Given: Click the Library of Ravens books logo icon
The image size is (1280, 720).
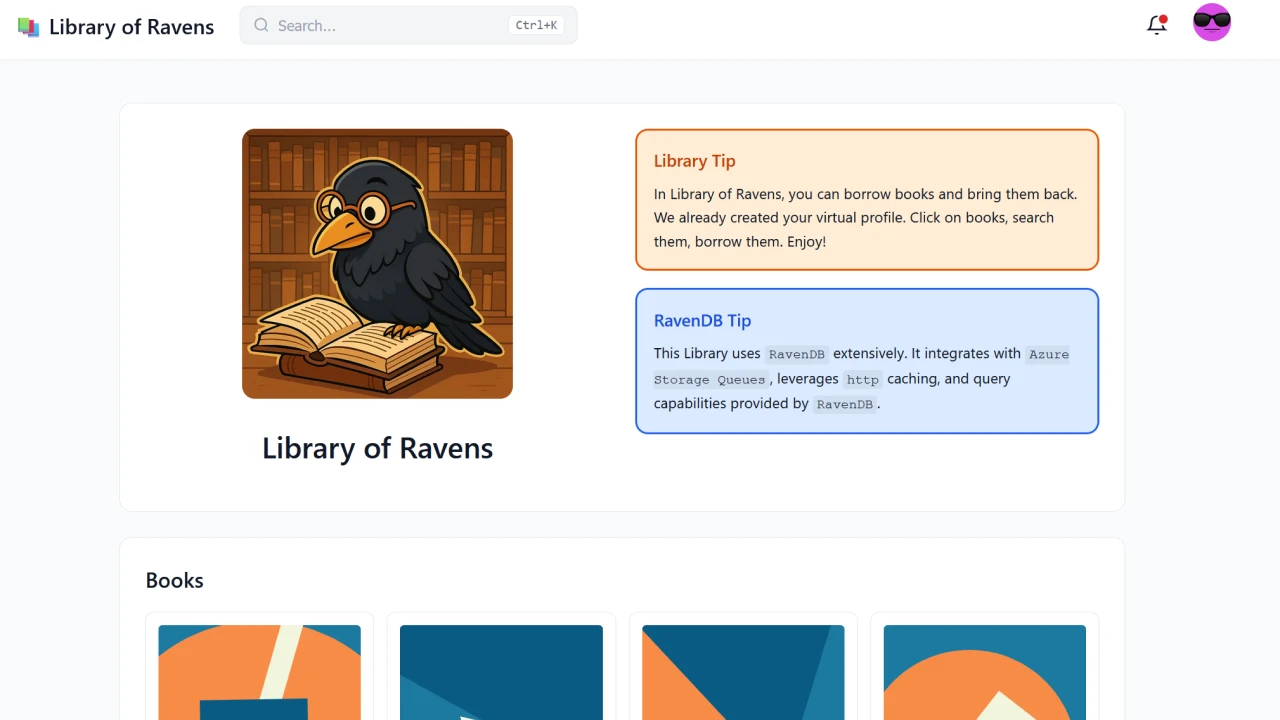Looking at the screenshot, I should [29, 27].
